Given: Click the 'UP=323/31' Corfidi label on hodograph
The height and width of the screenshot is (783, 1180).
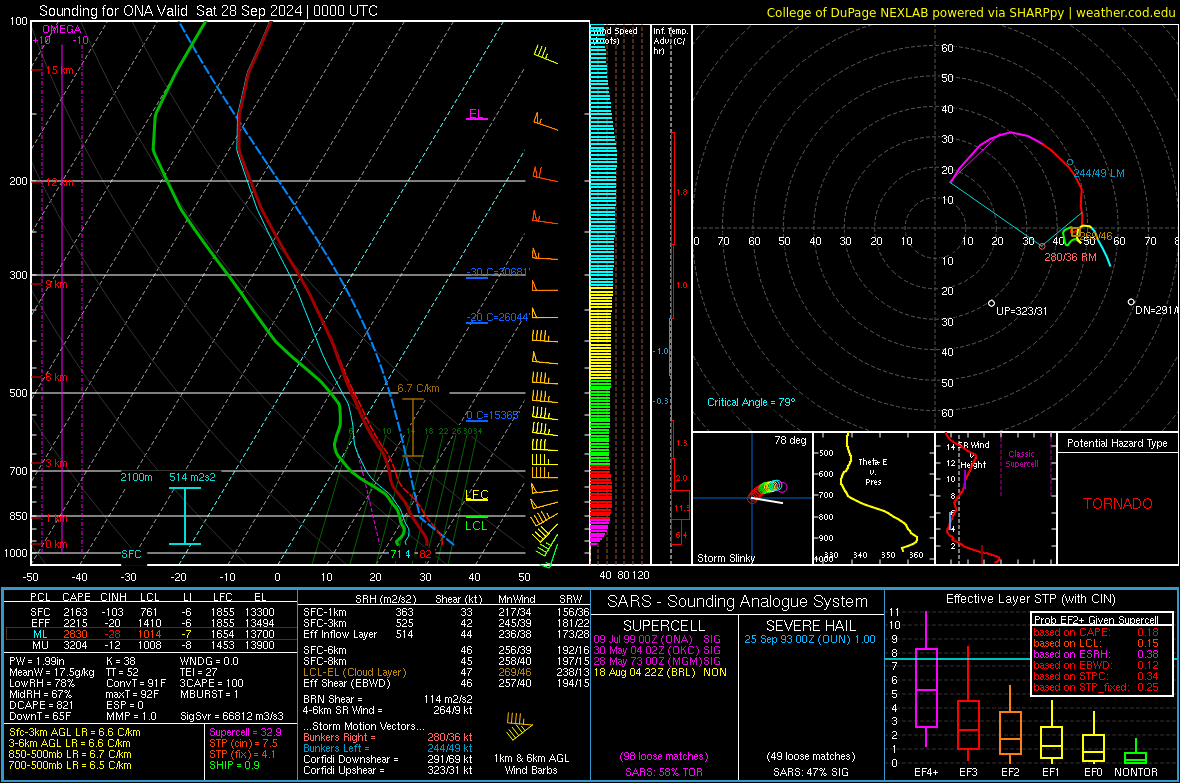Looking at the screenshot, I should point(1021,310).
